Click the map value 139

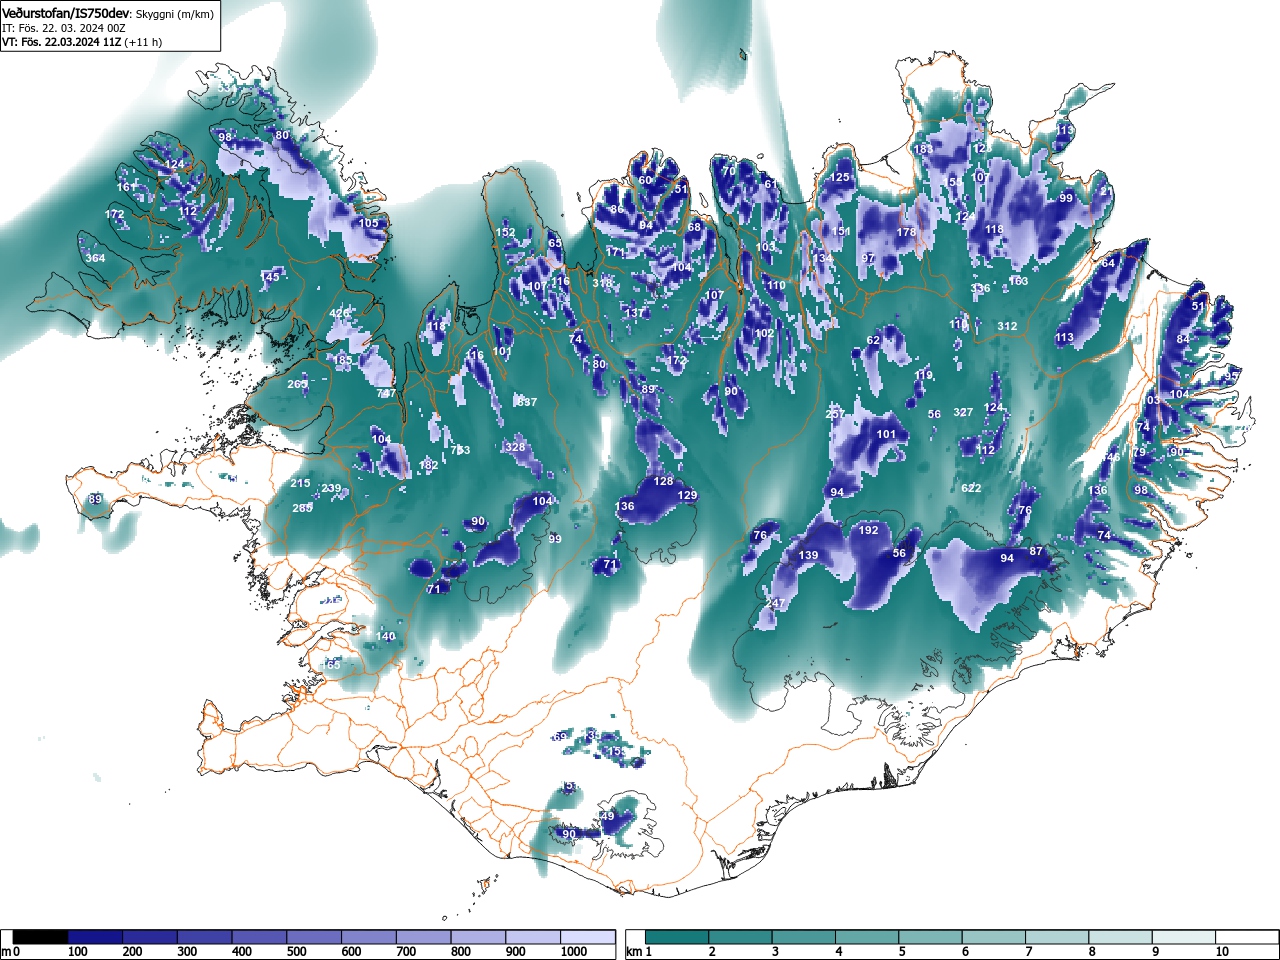[x=809, y=555]
